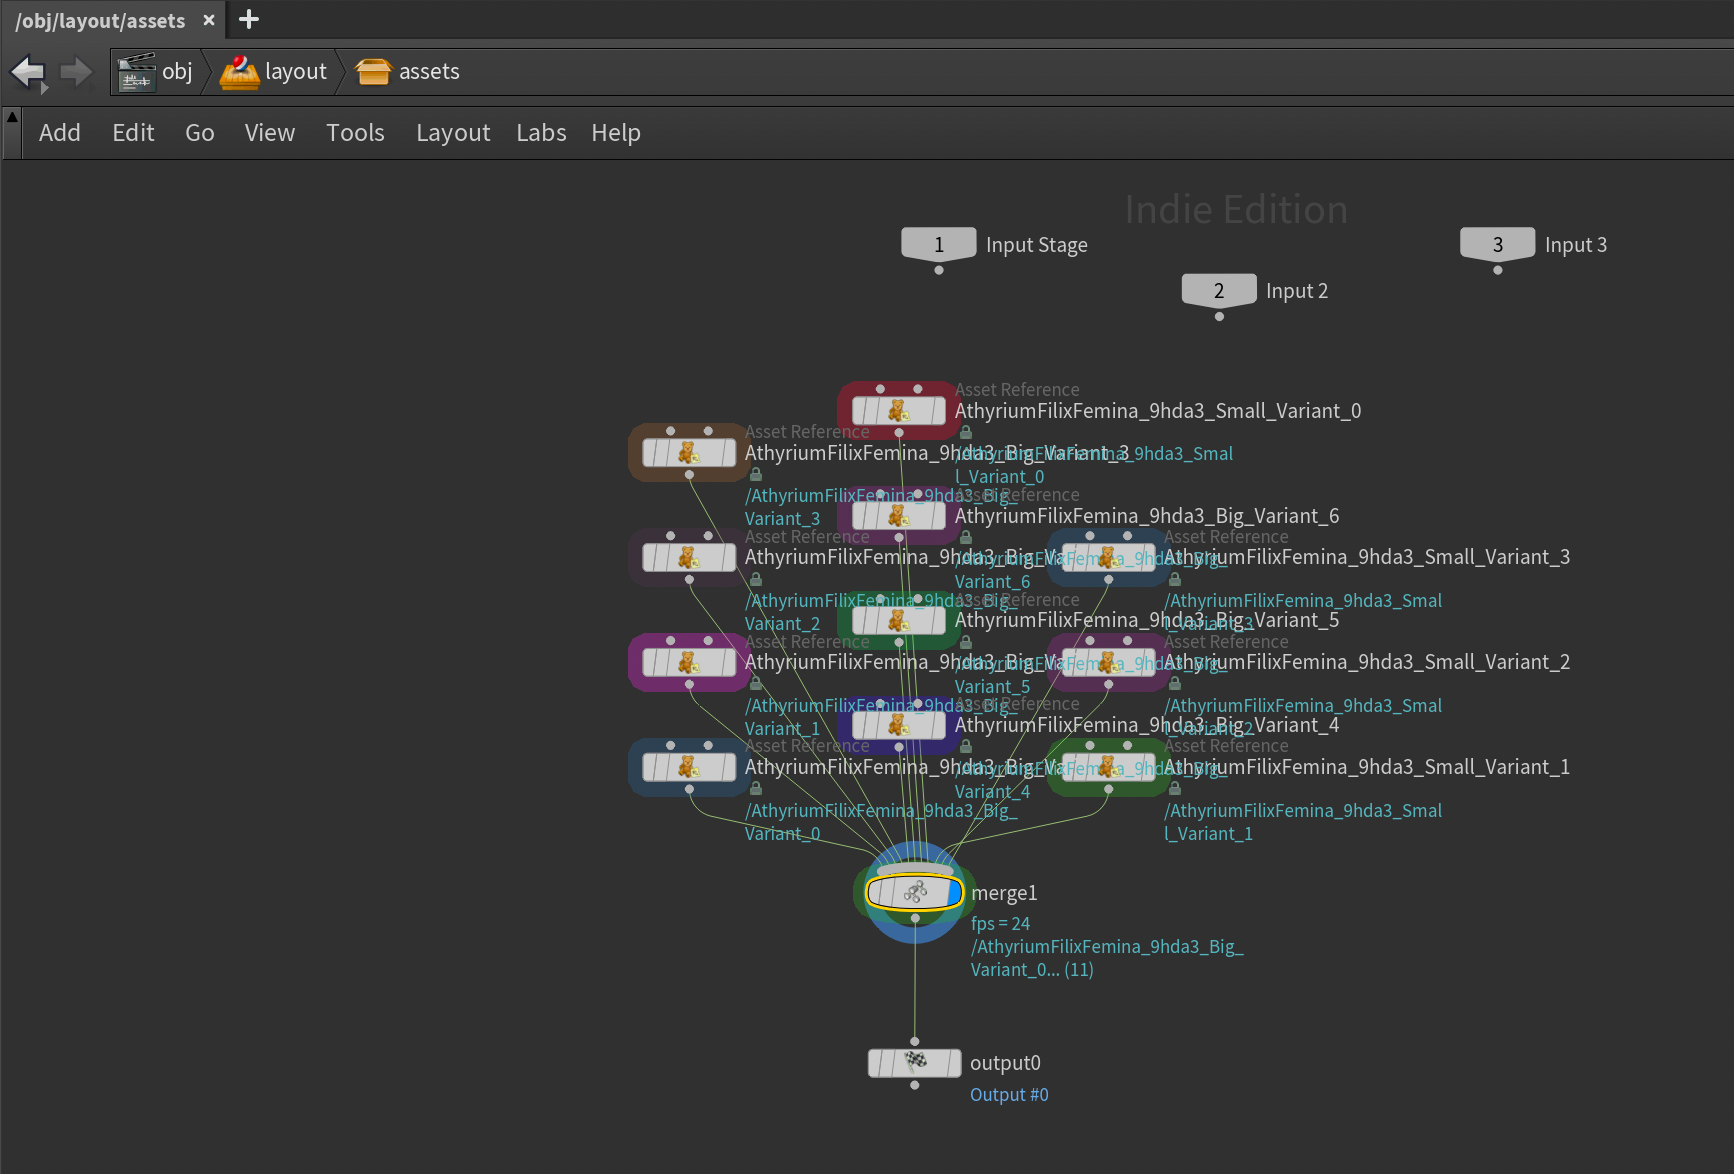The height and width of the screenshot is (1174, 1734).
Task: Select the brown Big_Variant_3 asset node
Action: [688, 453]
